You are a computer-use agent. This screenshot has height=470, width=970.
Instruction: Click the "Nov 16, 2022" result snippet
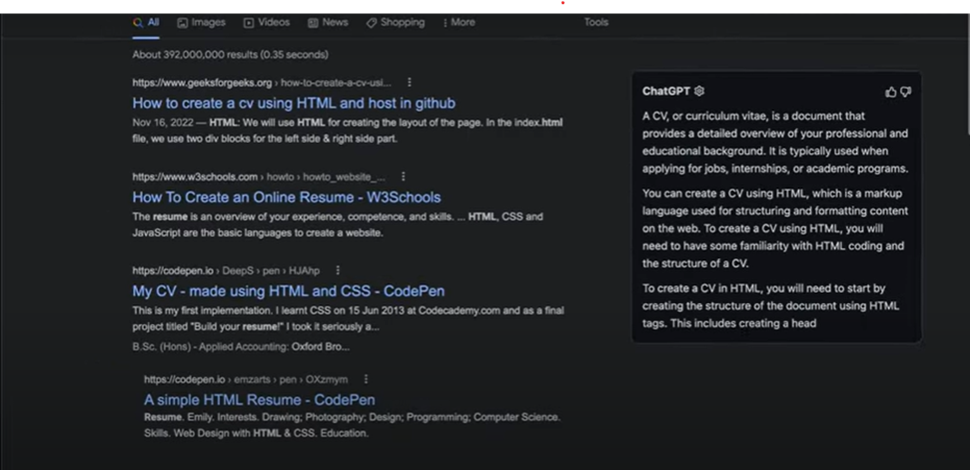[x=348, y=130]
